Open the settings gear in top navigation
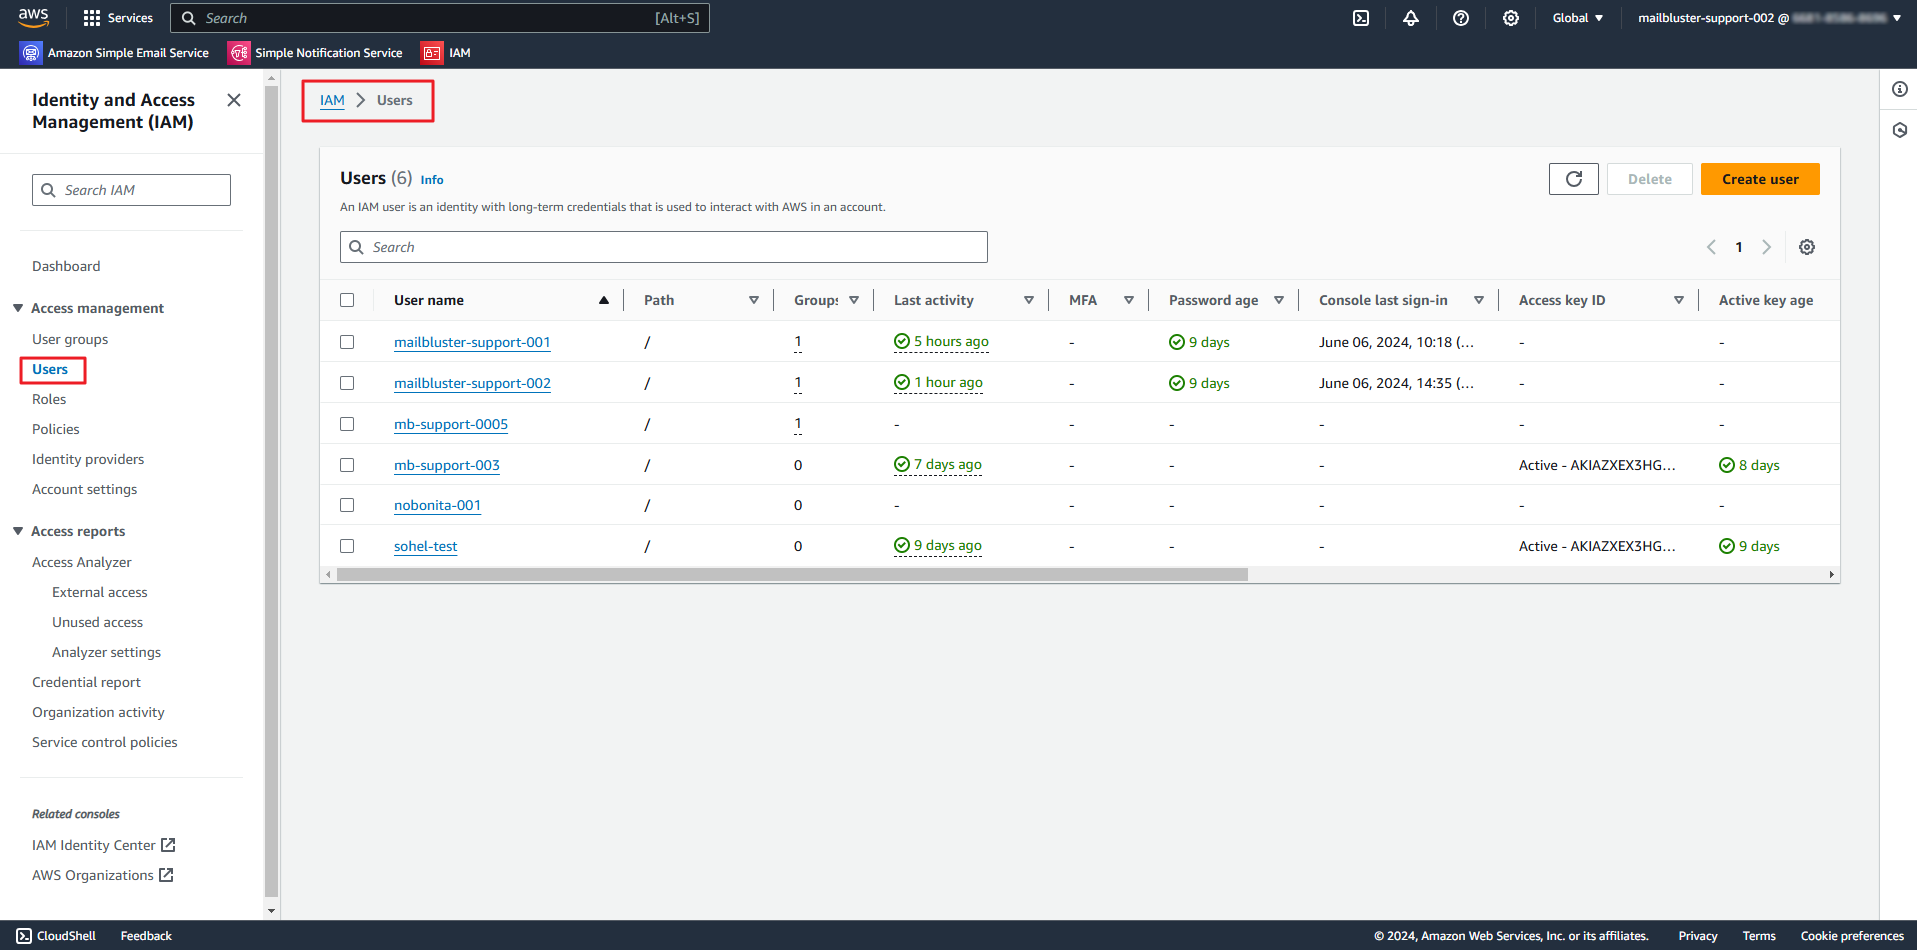The width and height of the screenshot is (1917, 950). [x=1511, y=18]
